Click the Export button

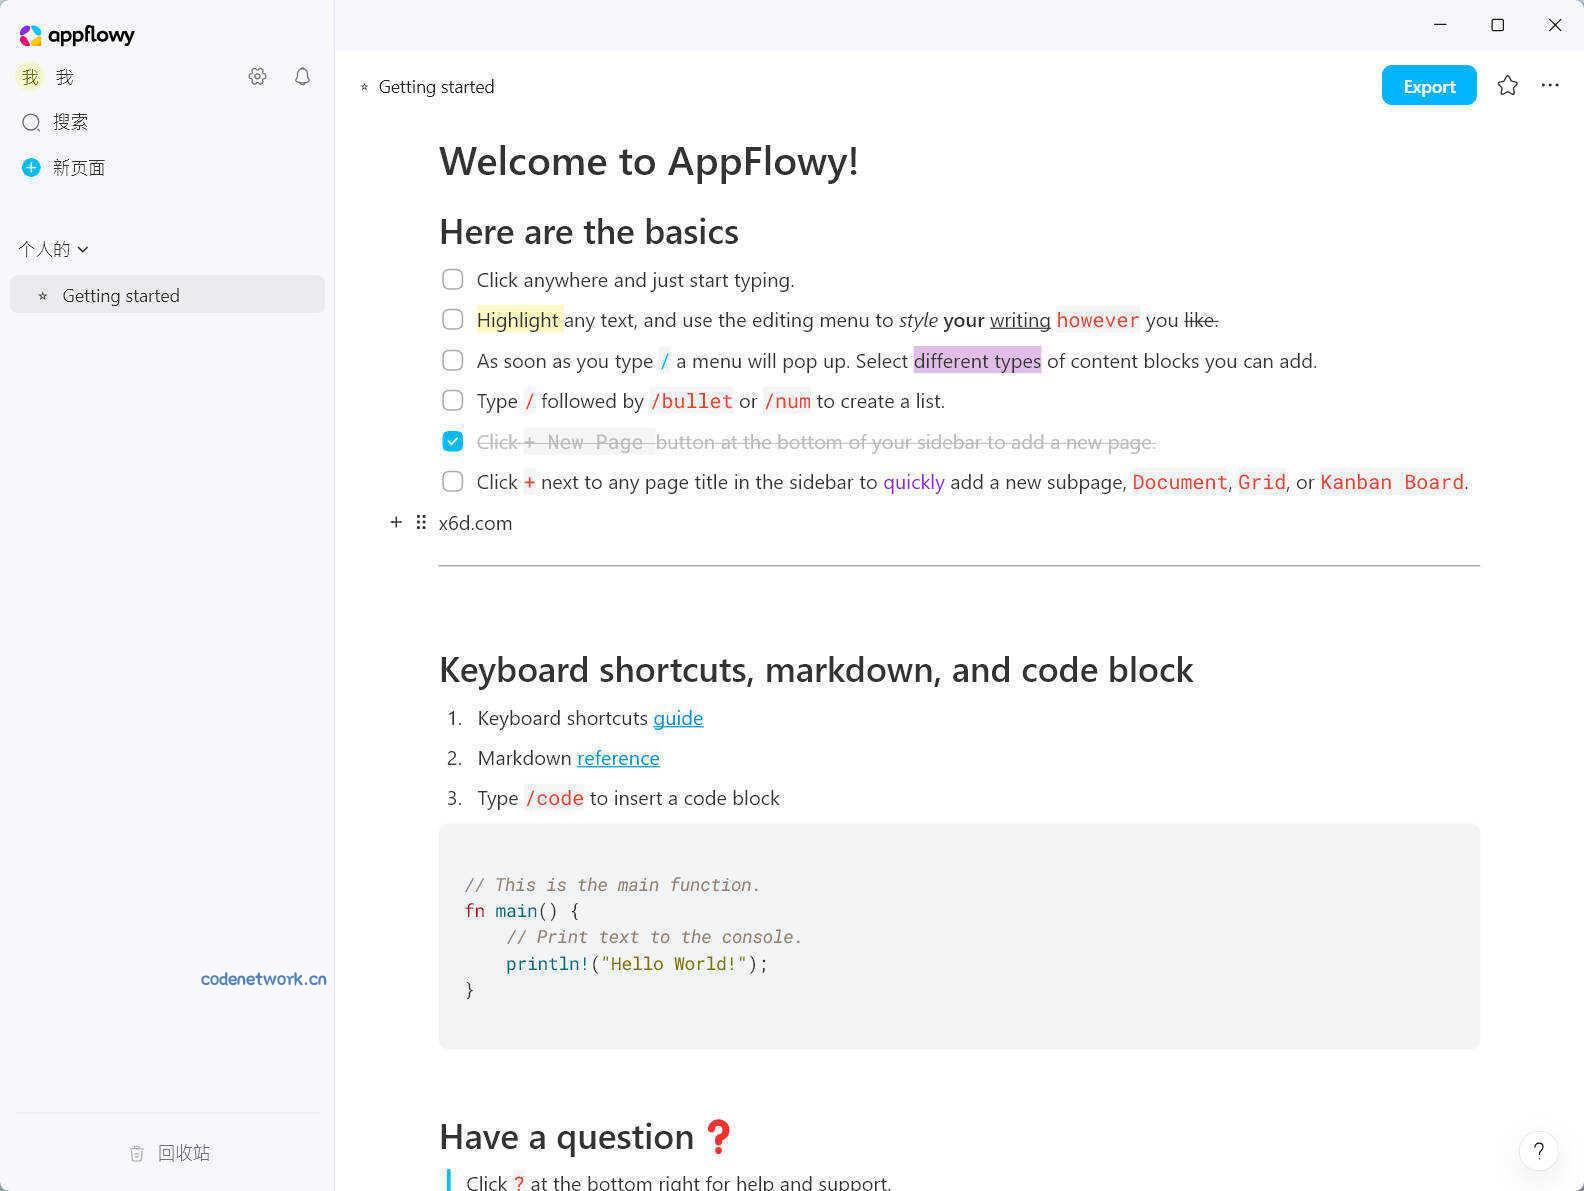[1429, 86]
